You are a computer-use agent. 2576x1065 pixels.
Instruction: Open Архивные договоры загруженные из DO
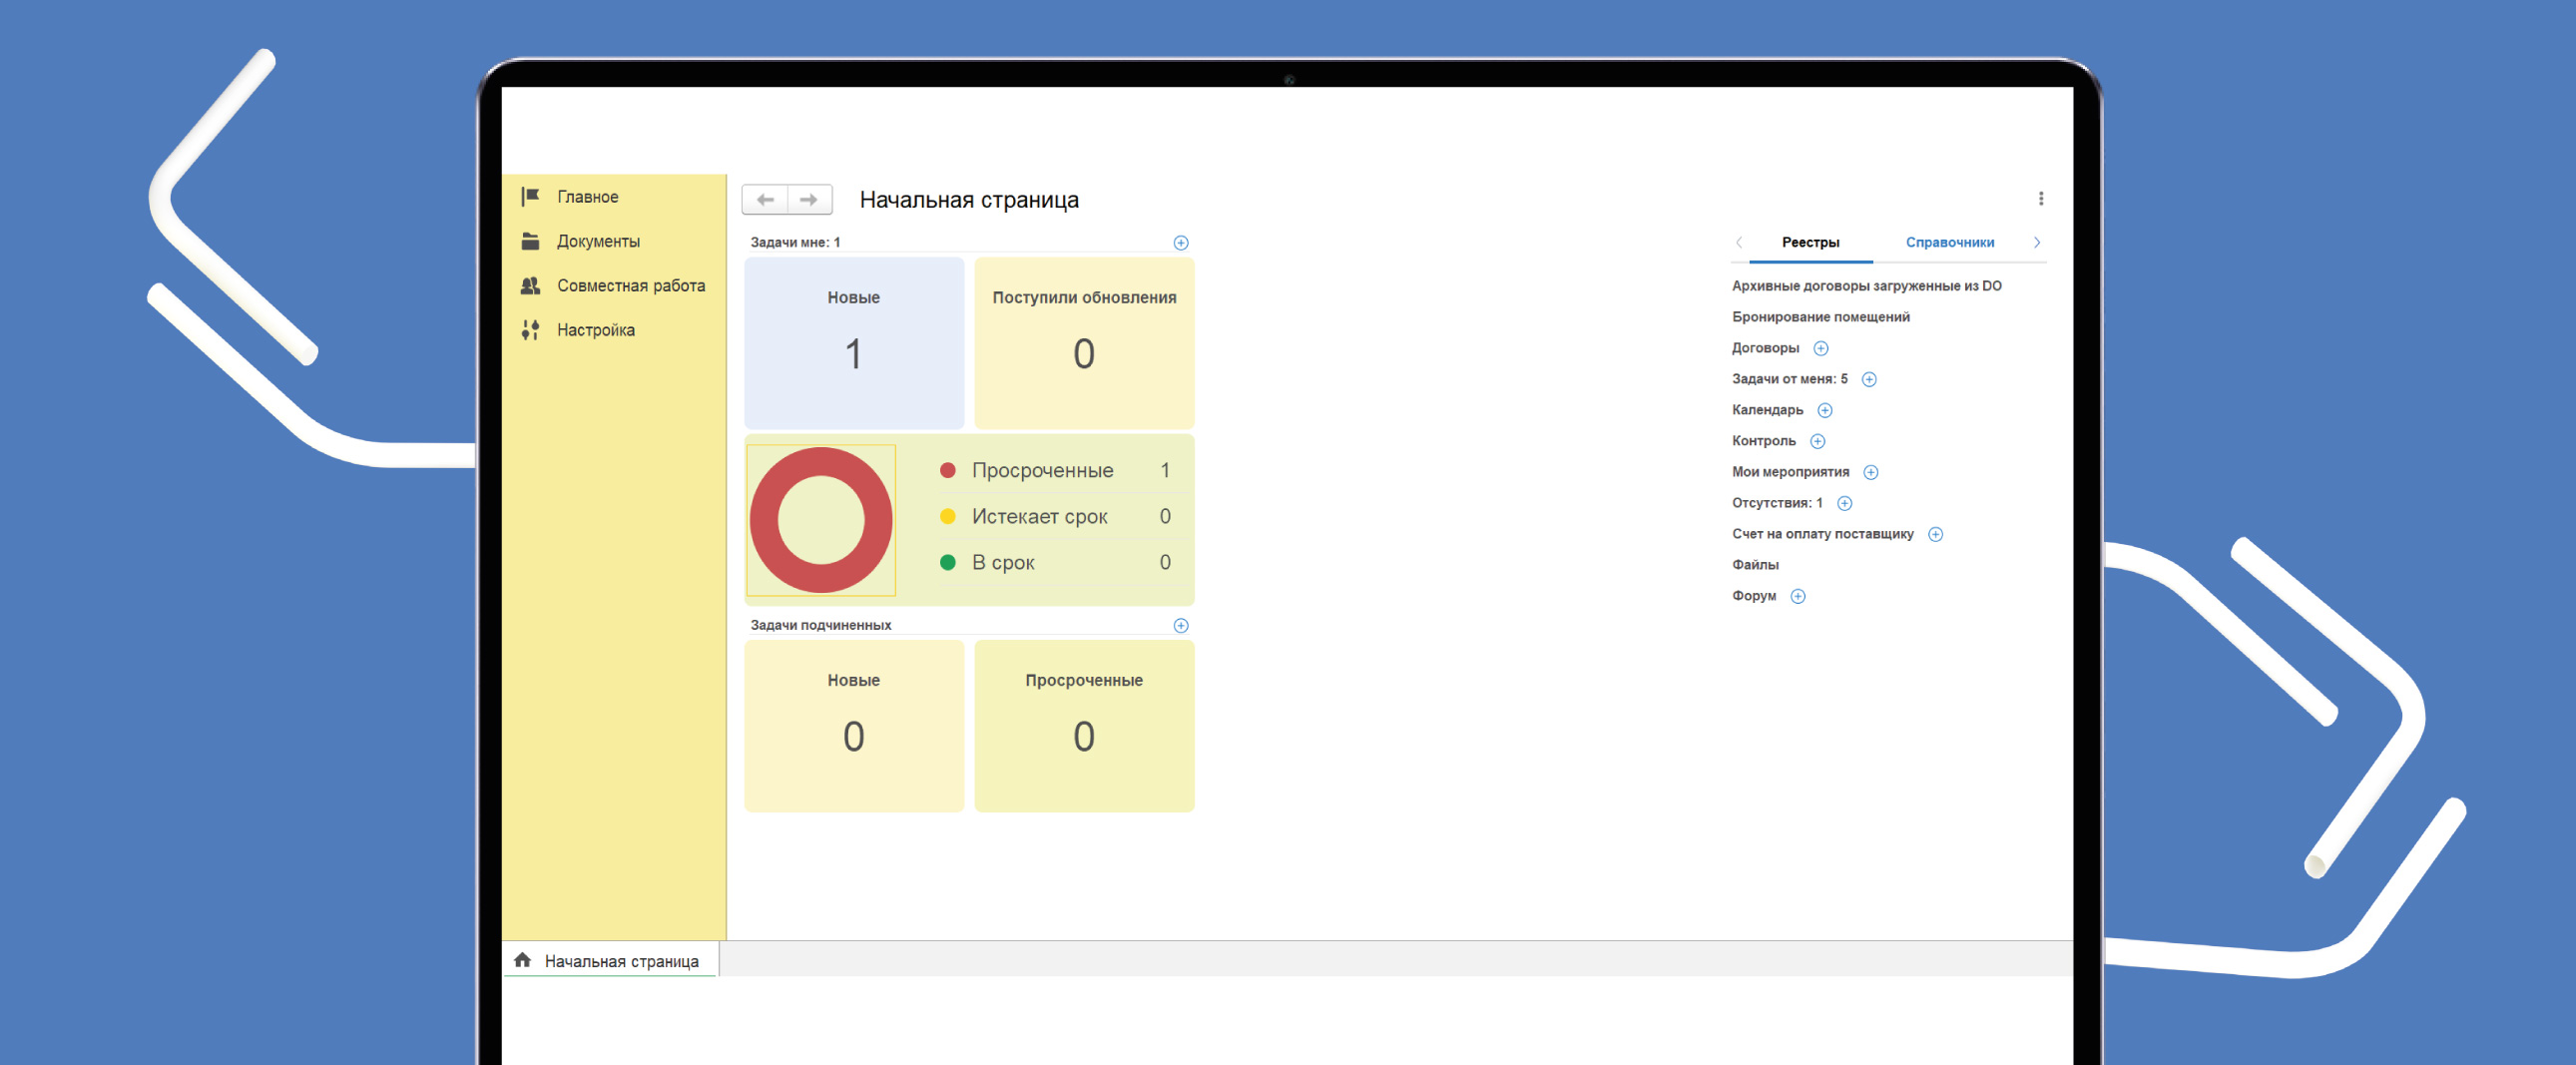tap(1866, 286)
